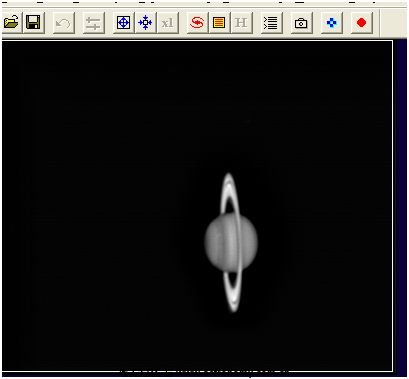Open the black lines list icon

271,23
